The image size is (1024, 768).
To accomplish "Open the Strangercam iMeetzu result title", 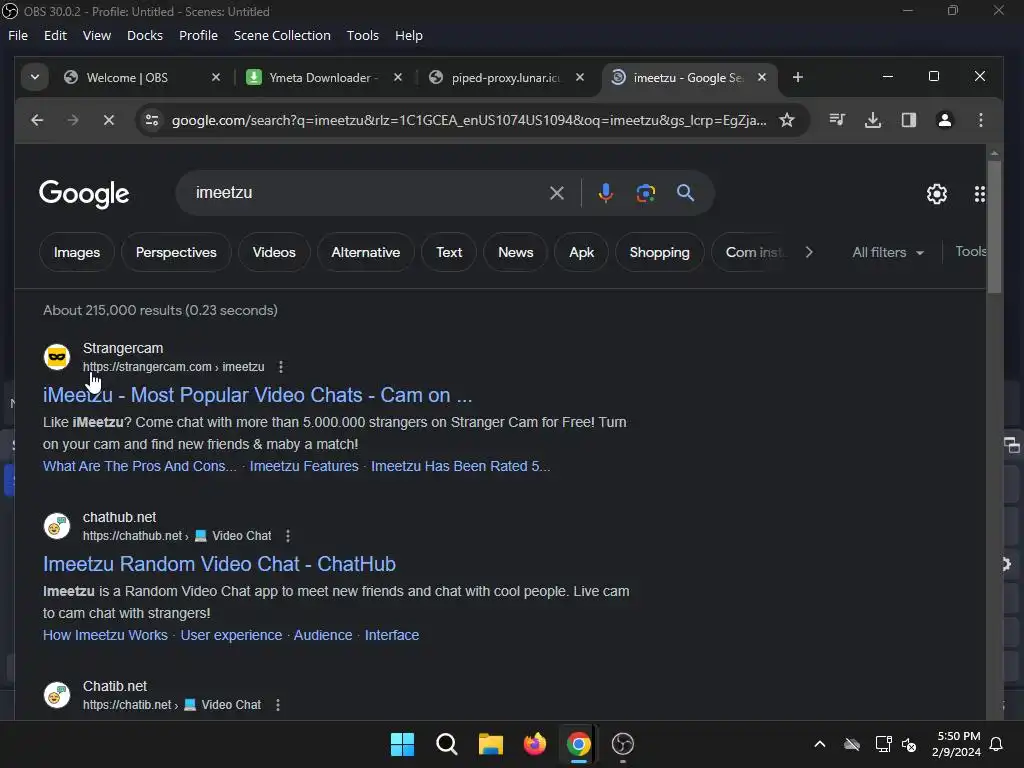I will 257,395.
